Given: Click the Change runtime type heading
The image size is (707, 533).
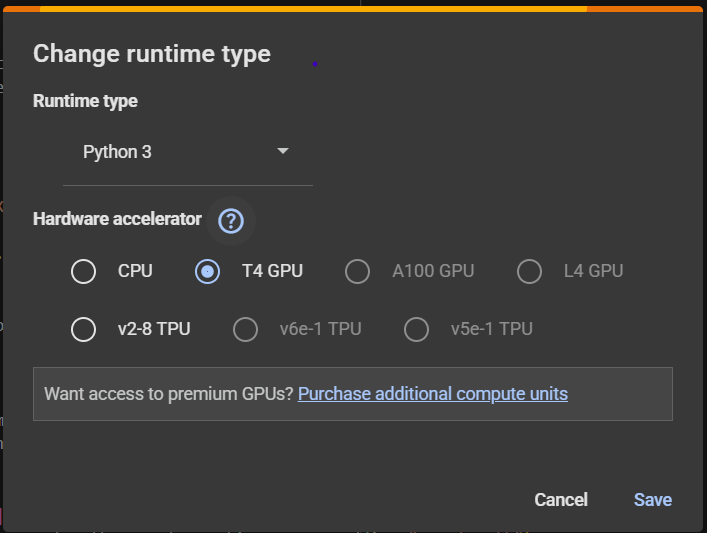Looking at the screenshot, I should click(x=152, y=55).
